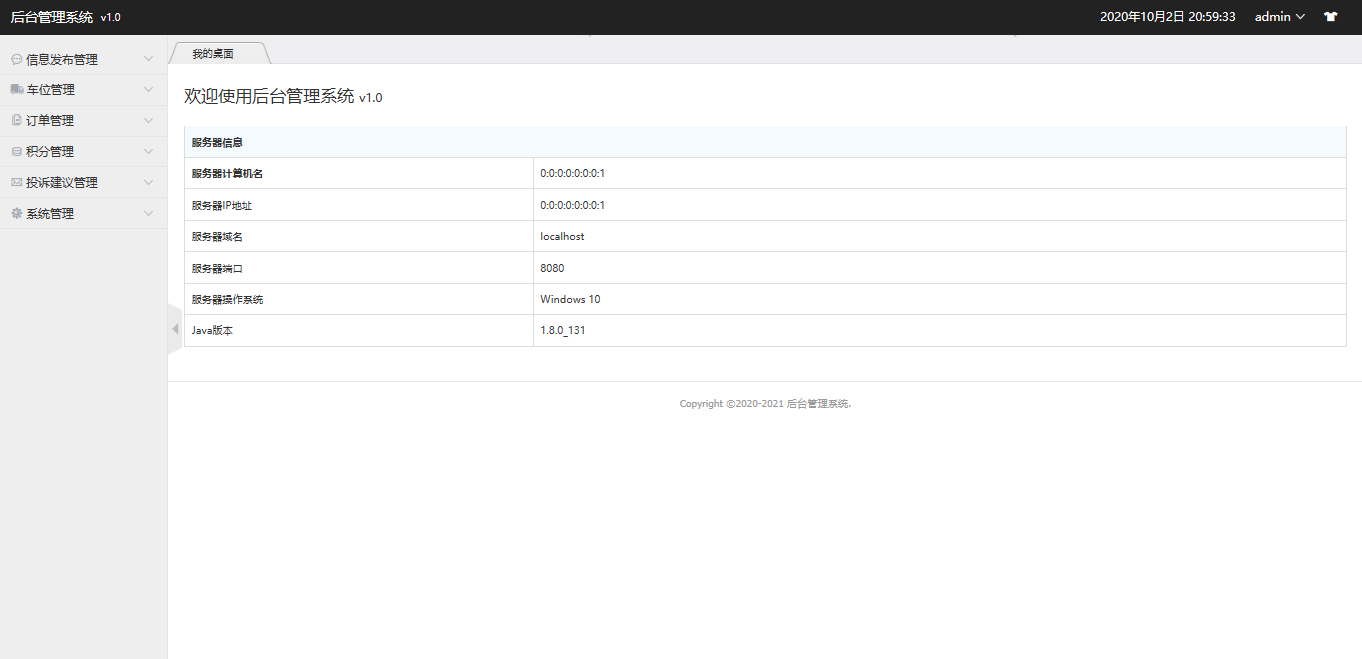The width and height of the screenshot is (1362, 659).
Task: Open the 积分管理 menu
Action: (x=84, y=152)
